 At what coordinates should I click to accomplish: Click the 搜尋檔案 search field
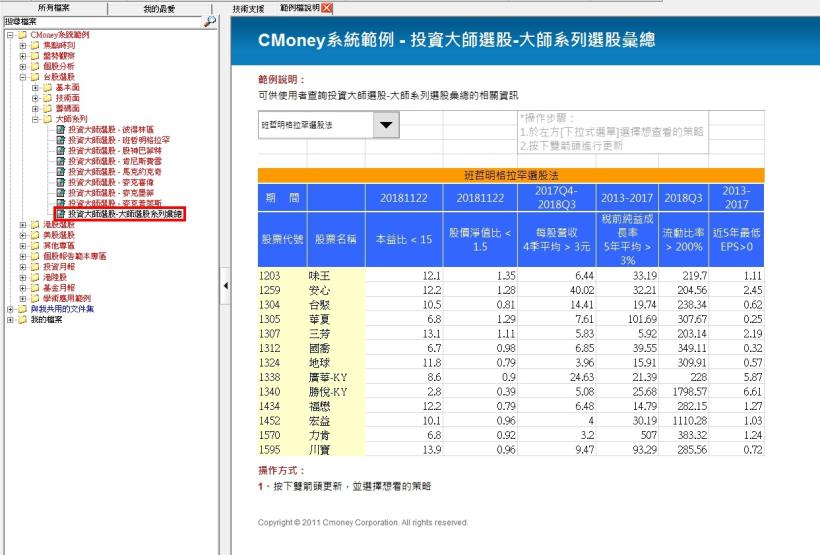click(x=102, y=21)
